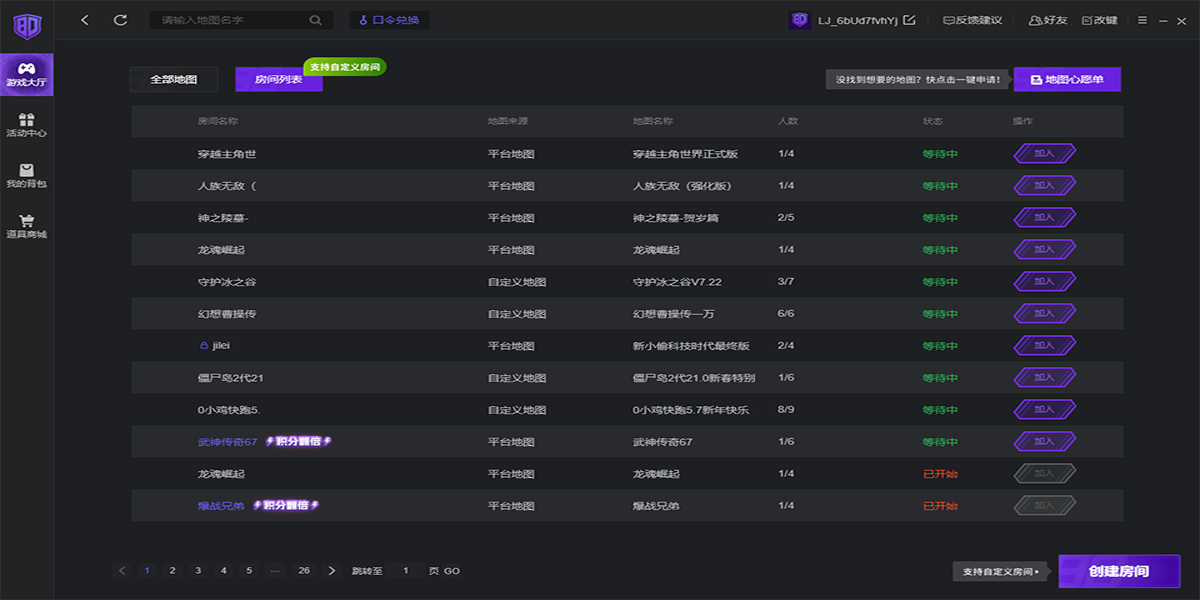Switch to the 全部地图 tab
This screenshot has height=600, width=1200.
(x=173, y=79)
